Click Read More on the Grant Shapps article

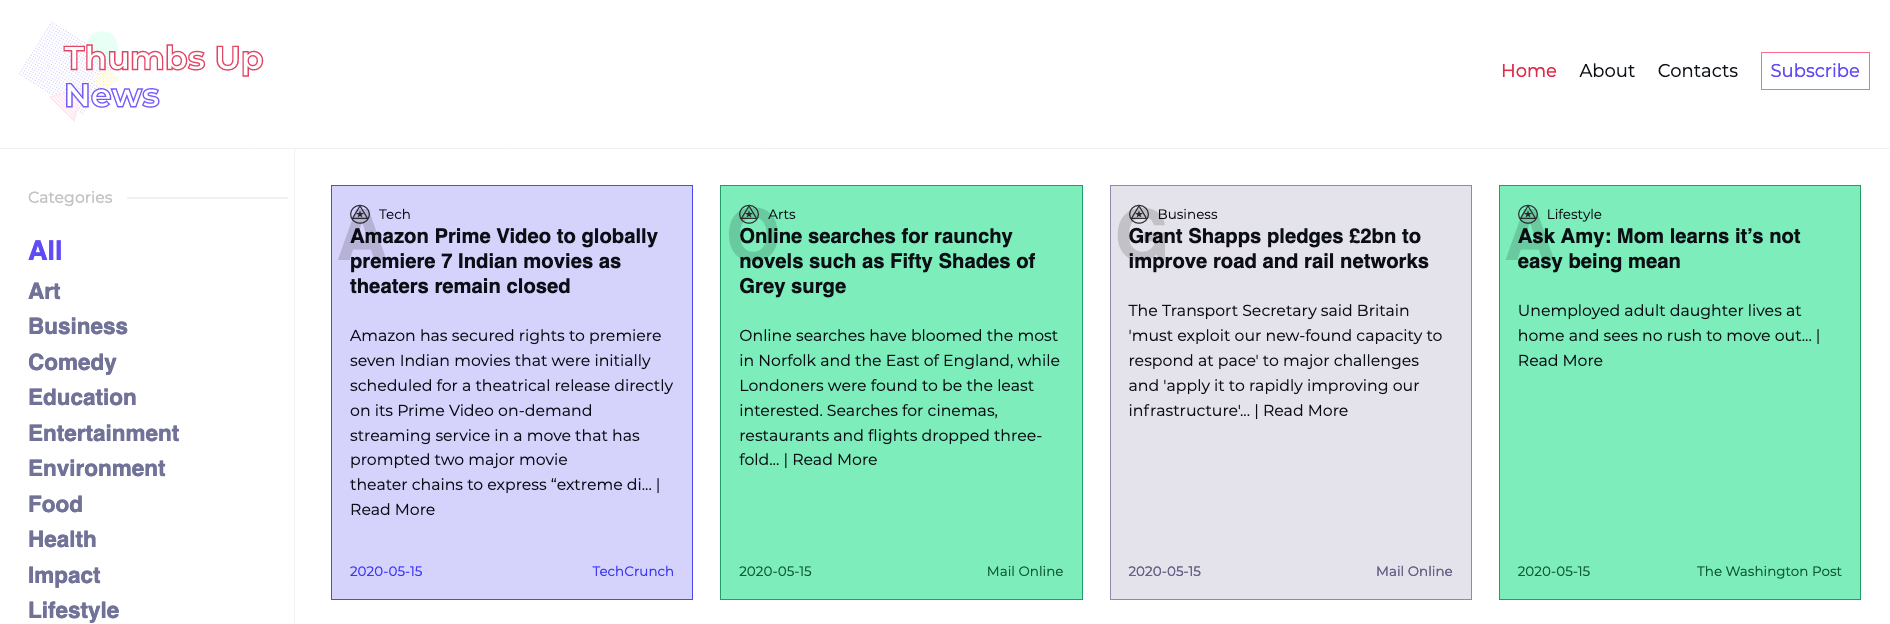click(1305, 410)
